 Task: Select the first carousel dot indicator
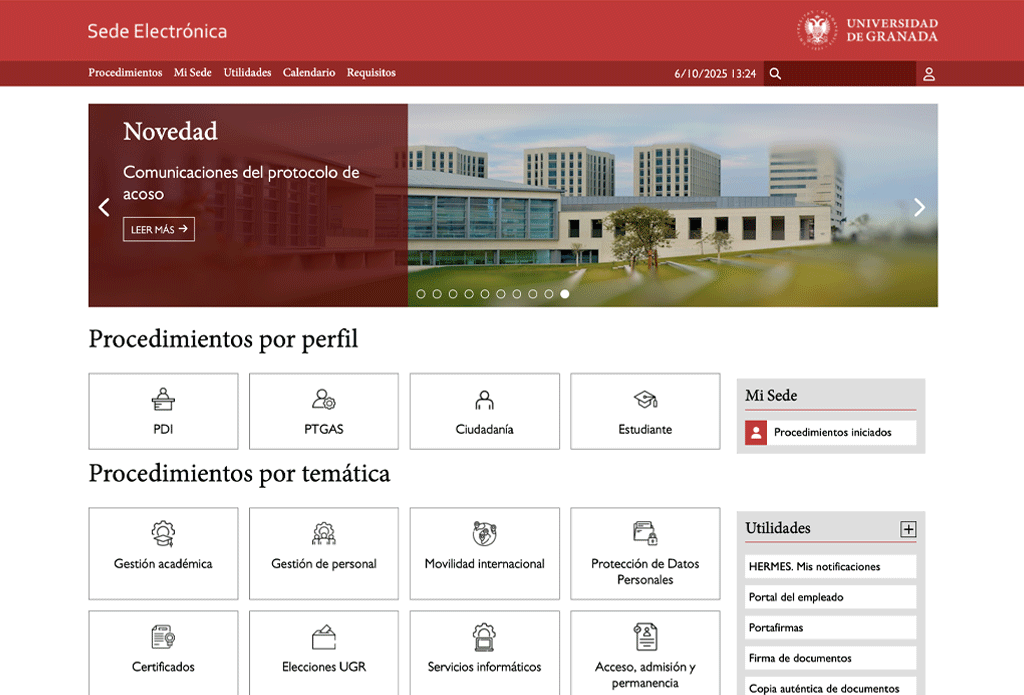(x=421, y=294)
